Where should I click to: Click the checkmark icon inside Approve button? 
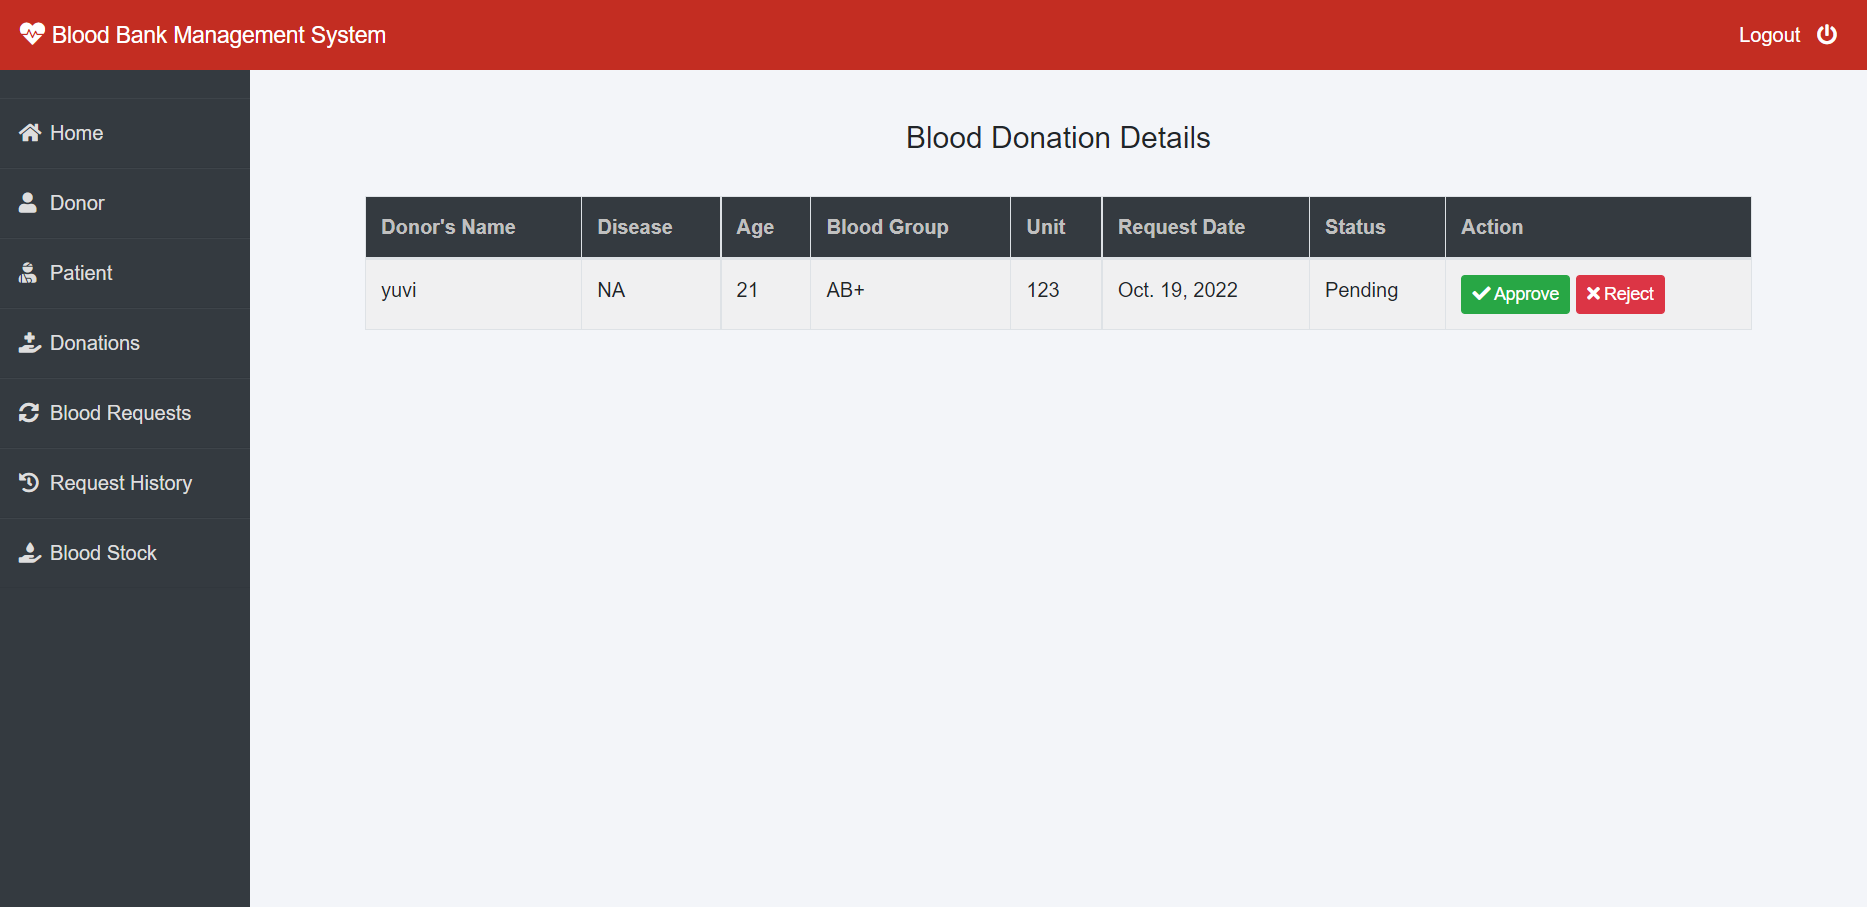tap(1481, 294)
